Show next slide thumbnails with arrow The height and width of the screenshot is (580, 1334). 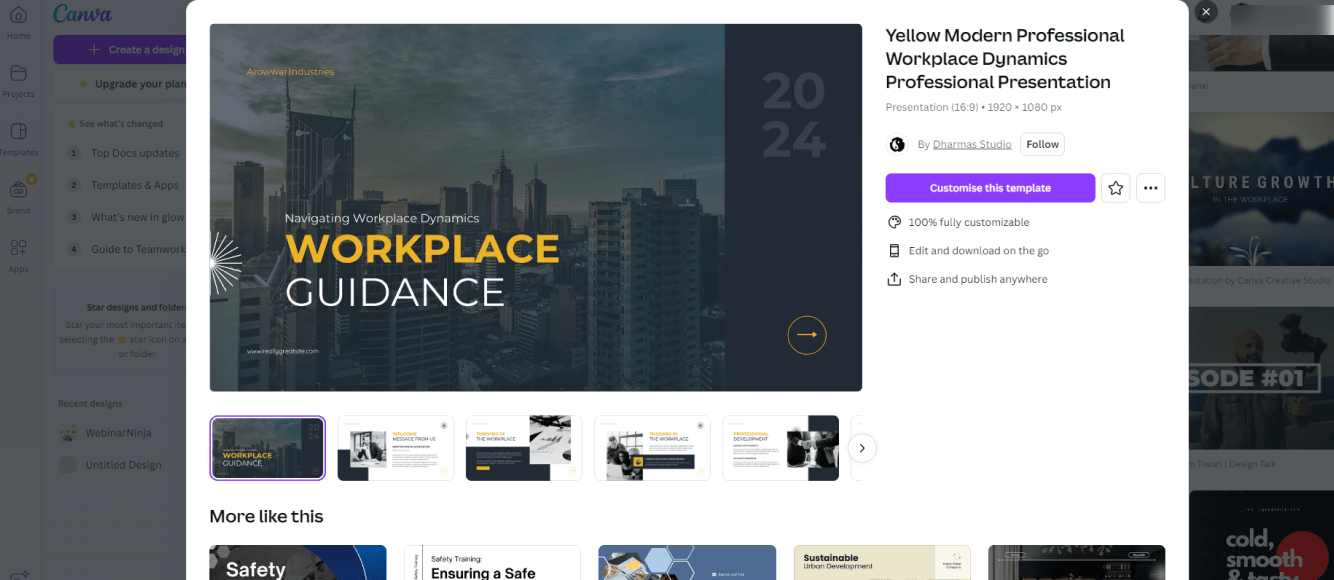tap(862, 448)
